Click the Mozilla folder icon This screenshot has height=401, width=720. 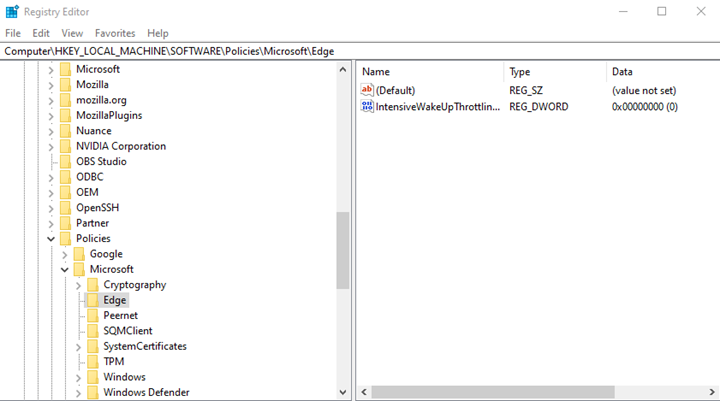pyautogui.click(x=66, y=85)
